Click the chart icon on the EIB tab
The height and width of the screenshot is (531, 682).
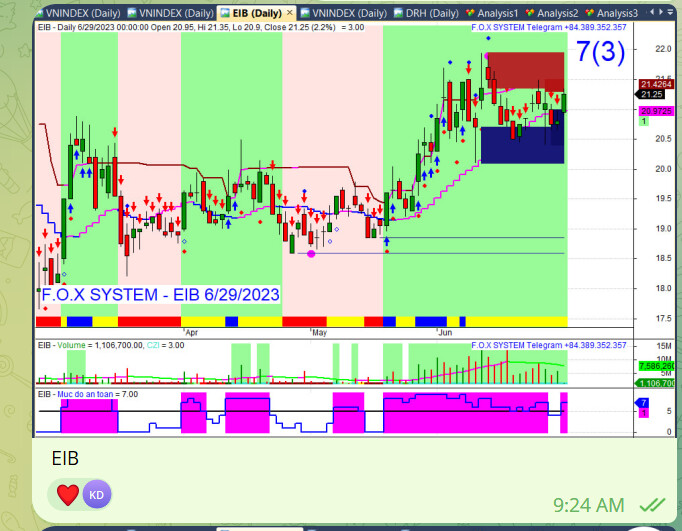pos(224,13)
